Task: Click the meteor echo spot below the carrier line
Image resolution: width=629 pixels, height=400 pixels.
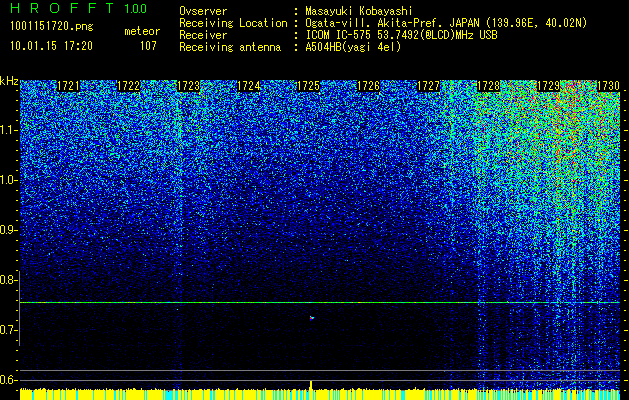Action: coord(312,318)
